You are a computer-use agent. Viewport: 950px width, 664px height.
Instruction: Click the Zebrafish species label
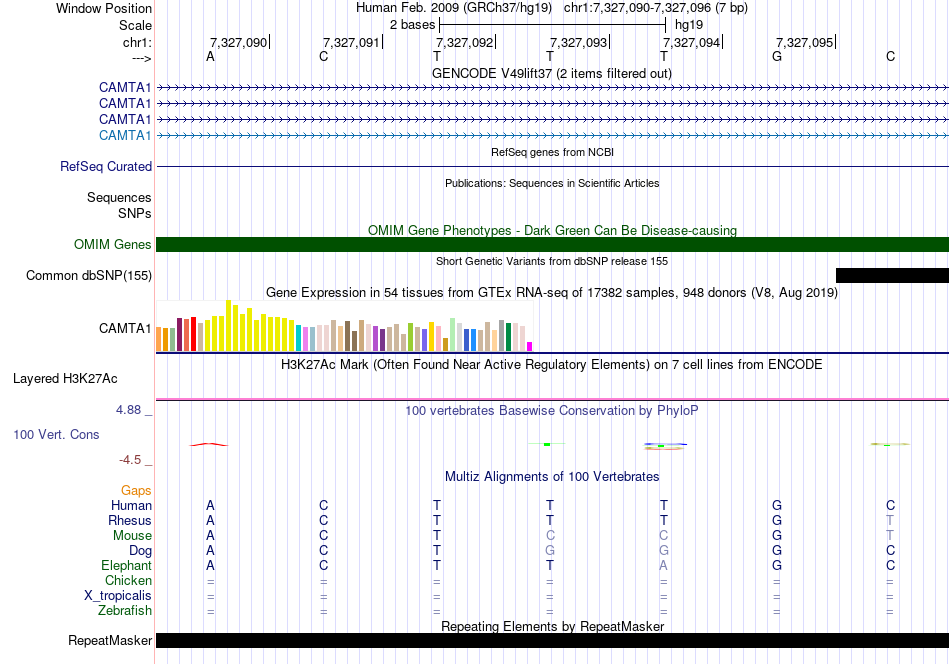pos(125,611)
